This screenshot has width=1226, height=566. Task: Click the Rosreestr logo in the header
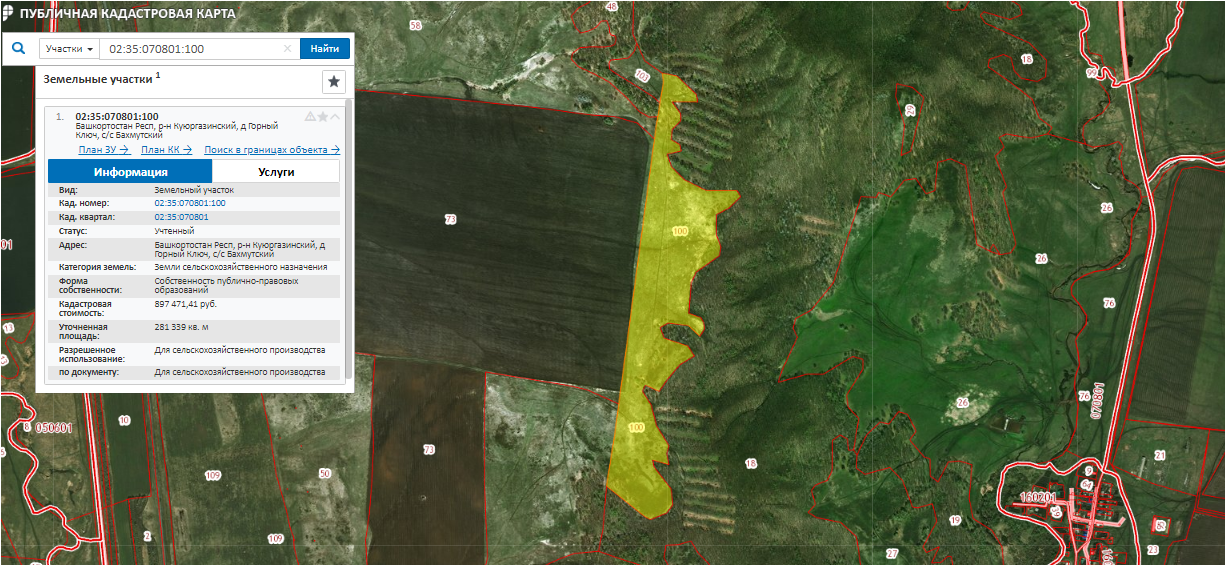[9, 14]
